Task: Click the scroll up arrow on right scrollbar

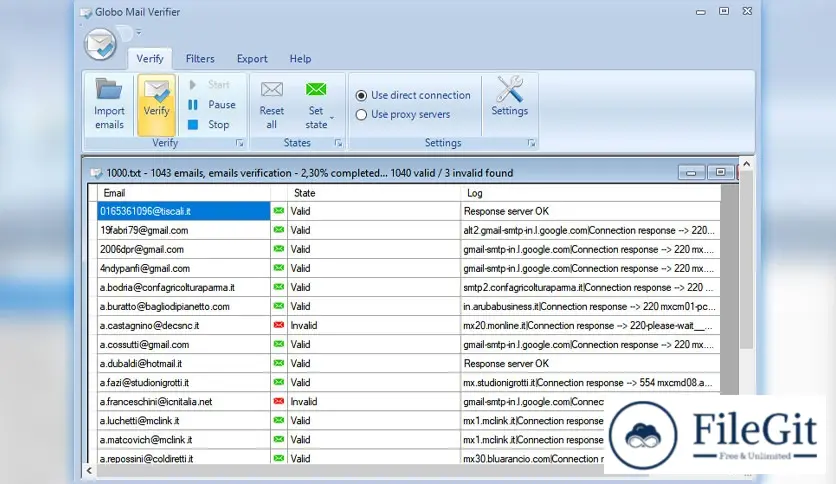Action: pos(746,164)
